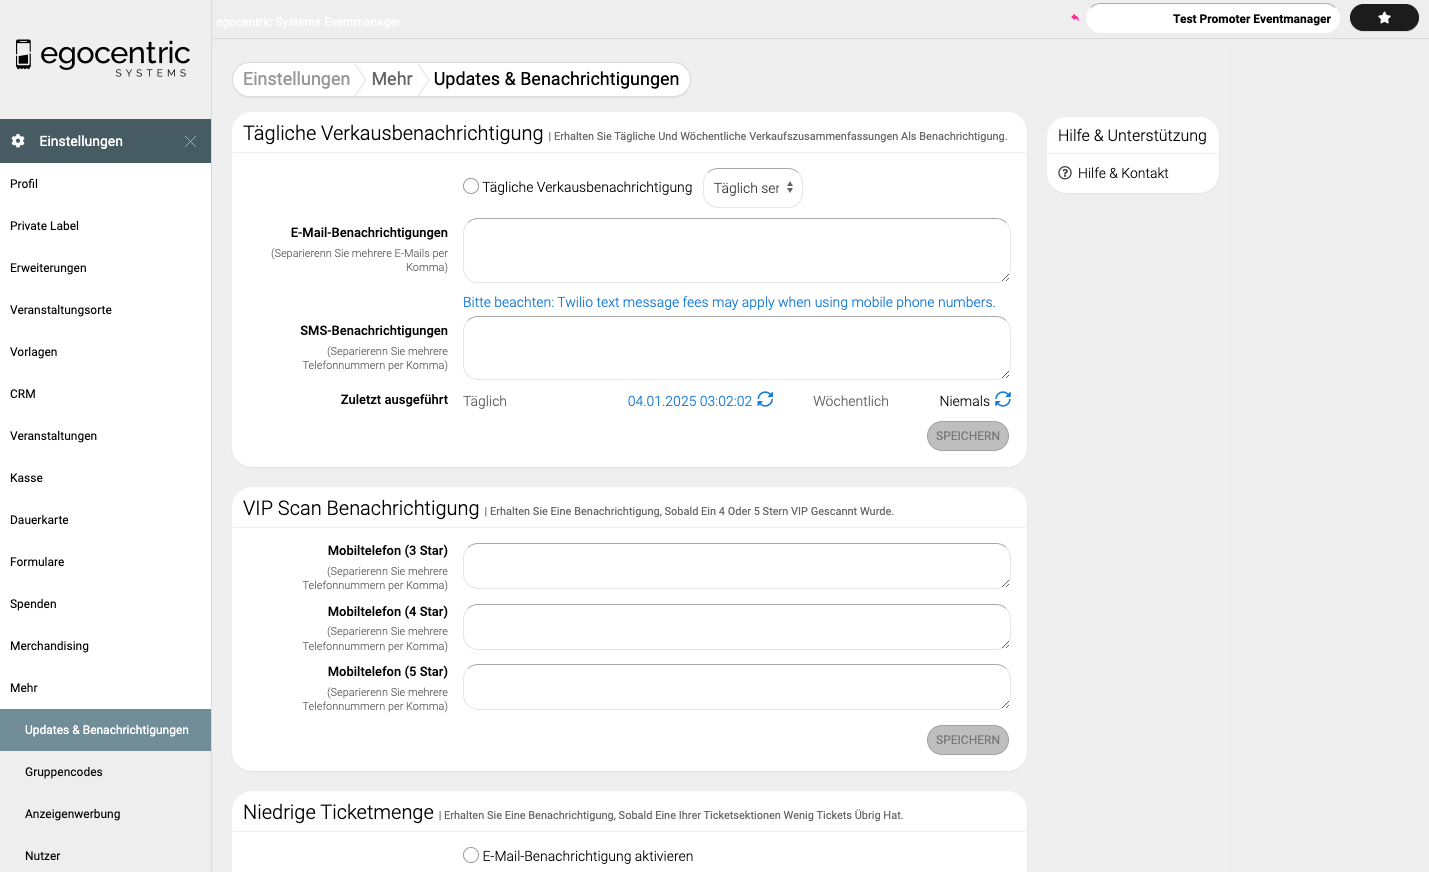Enable Tägliche Verkaufsbenachrichtigung radio option
Screen dimensions: 1429x872
coord(471,187)
